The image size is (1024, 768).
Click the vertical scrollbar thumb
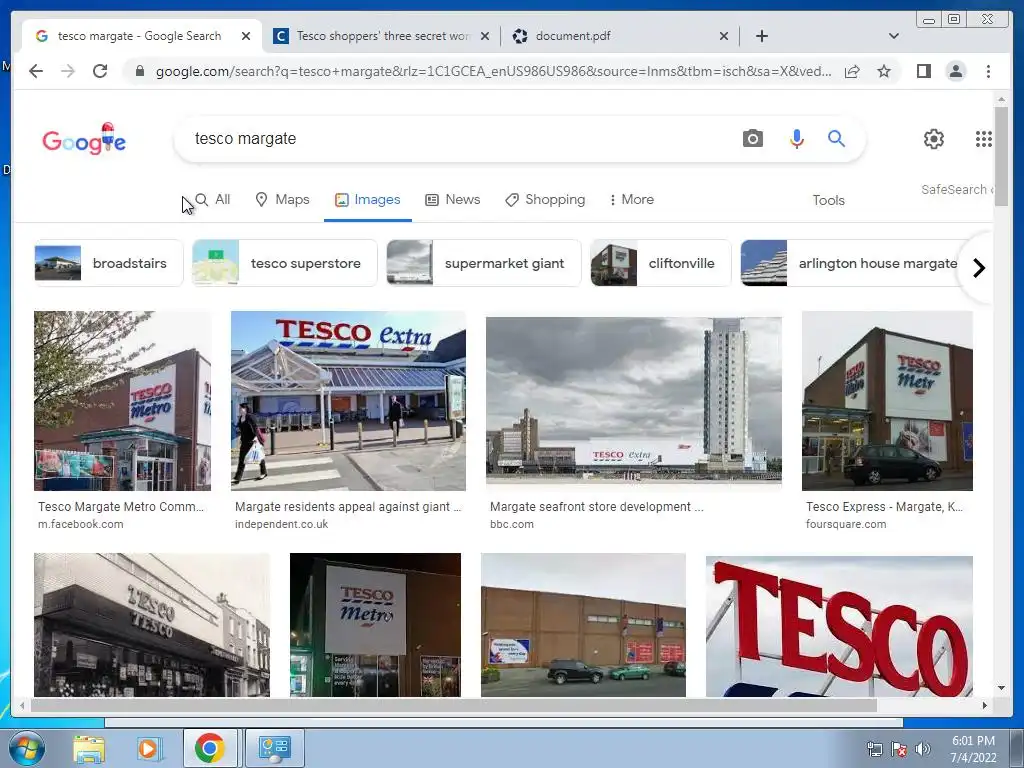(1001, 156)
